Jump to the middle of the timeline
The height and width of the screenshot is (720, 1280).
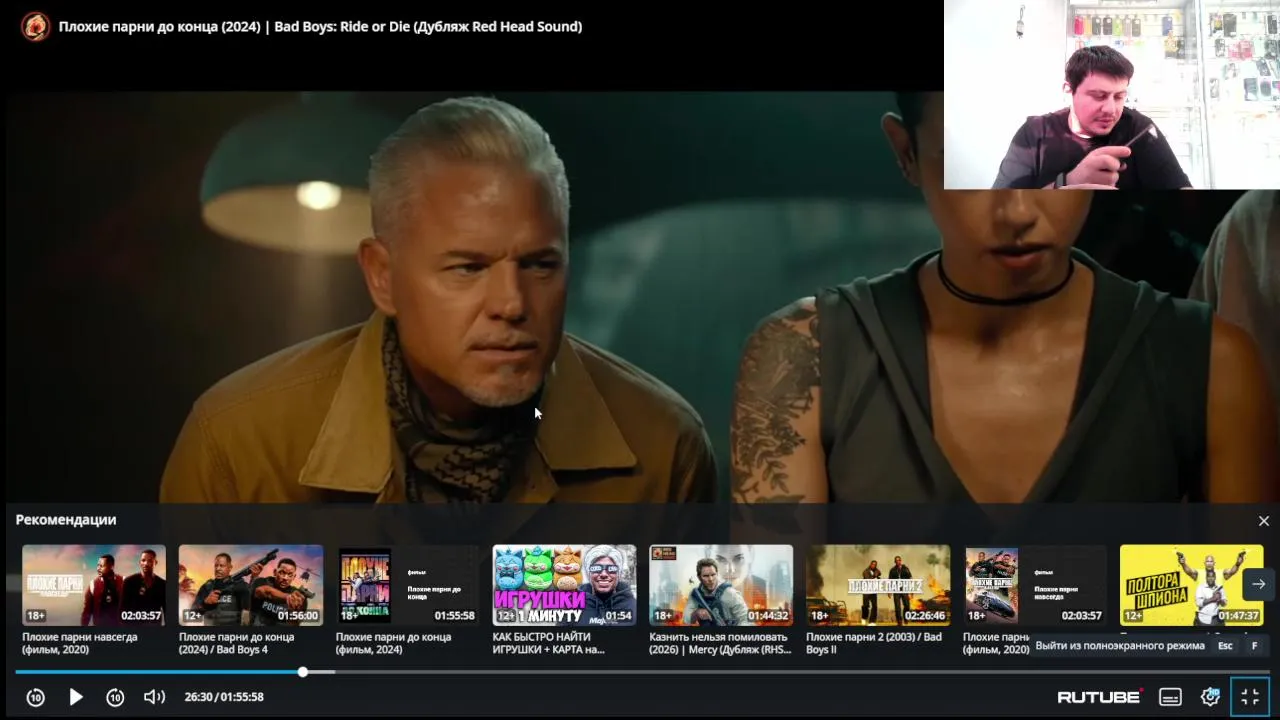[x=642, y=672]
